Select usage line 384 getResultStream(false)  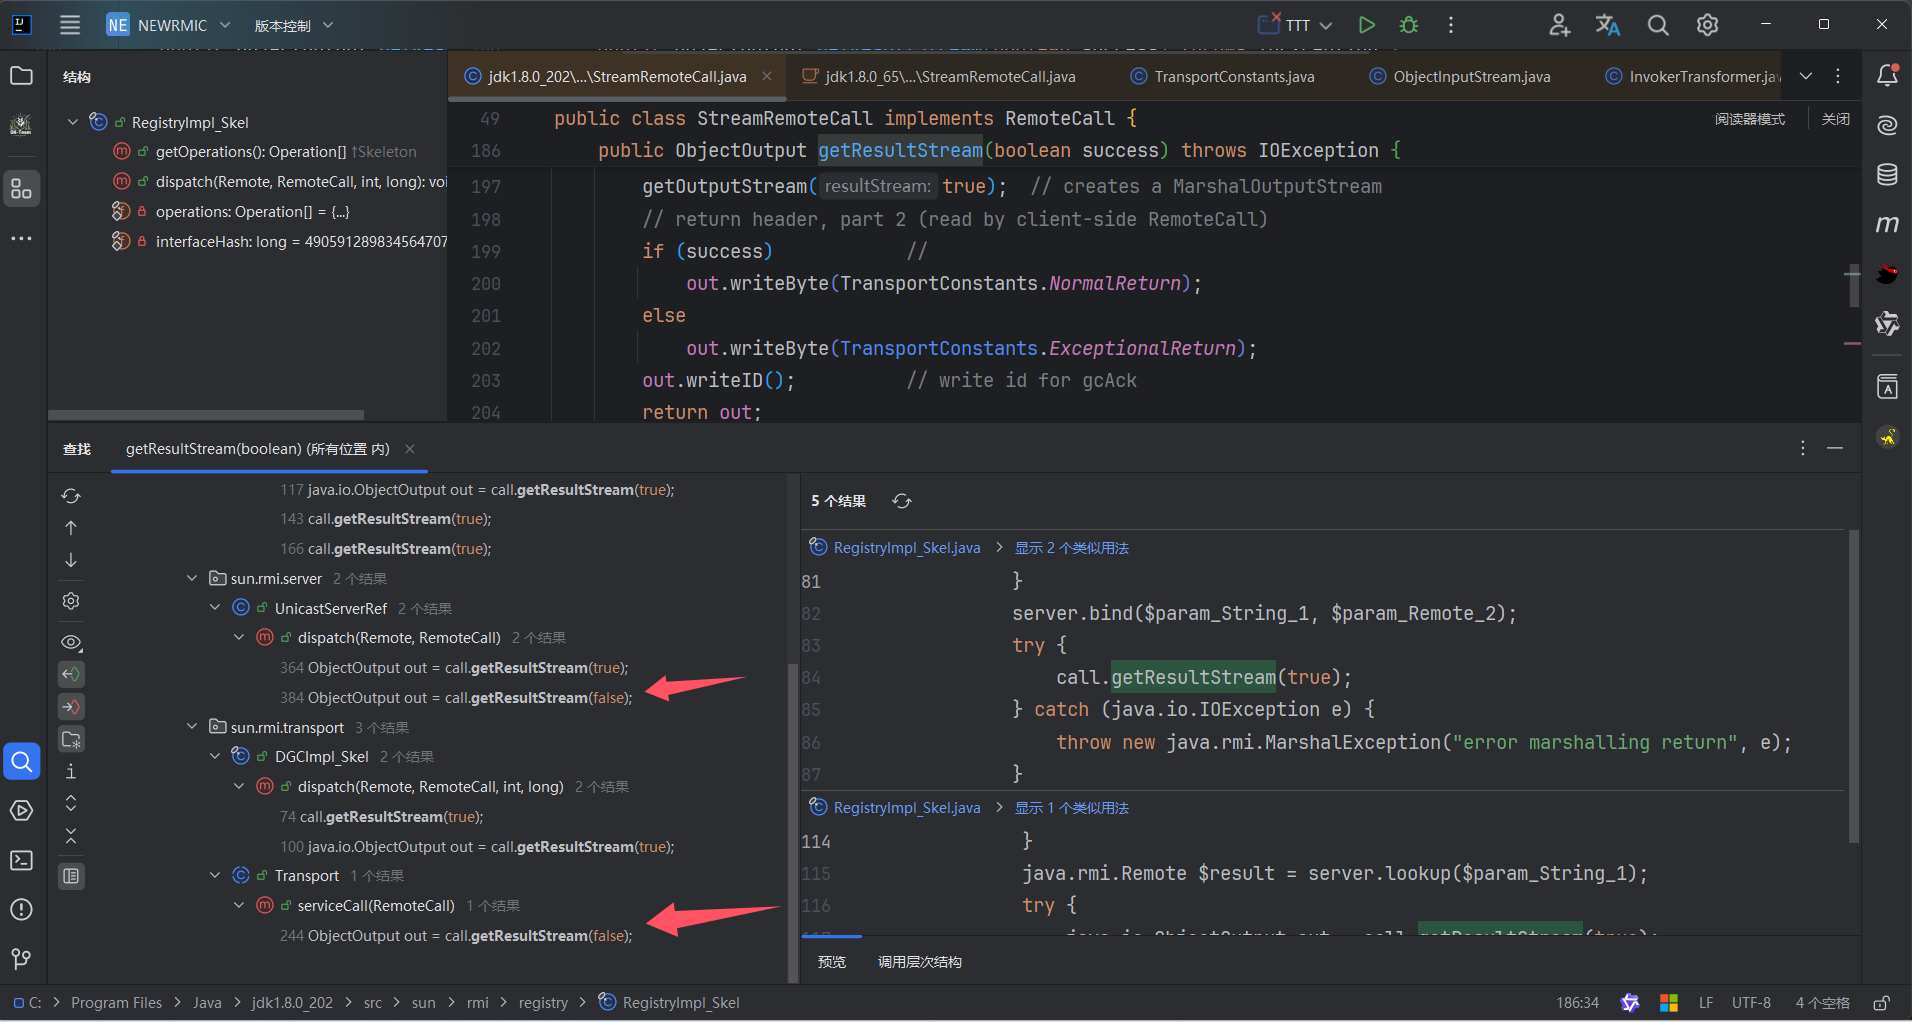(x=456, y=698)
